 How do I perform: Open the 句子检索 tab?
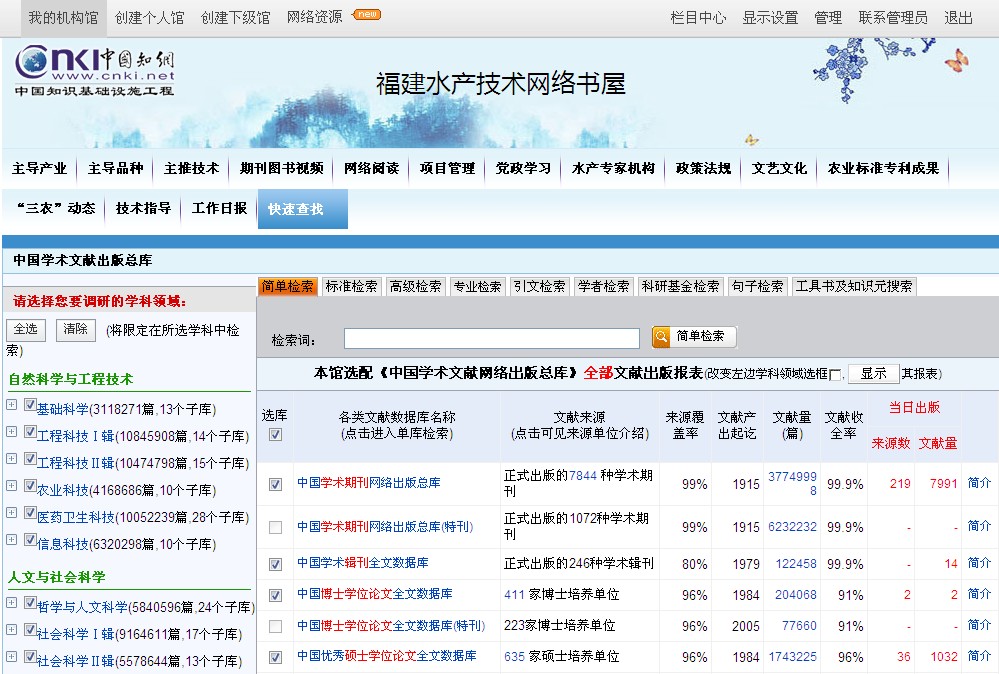(758, 287)
